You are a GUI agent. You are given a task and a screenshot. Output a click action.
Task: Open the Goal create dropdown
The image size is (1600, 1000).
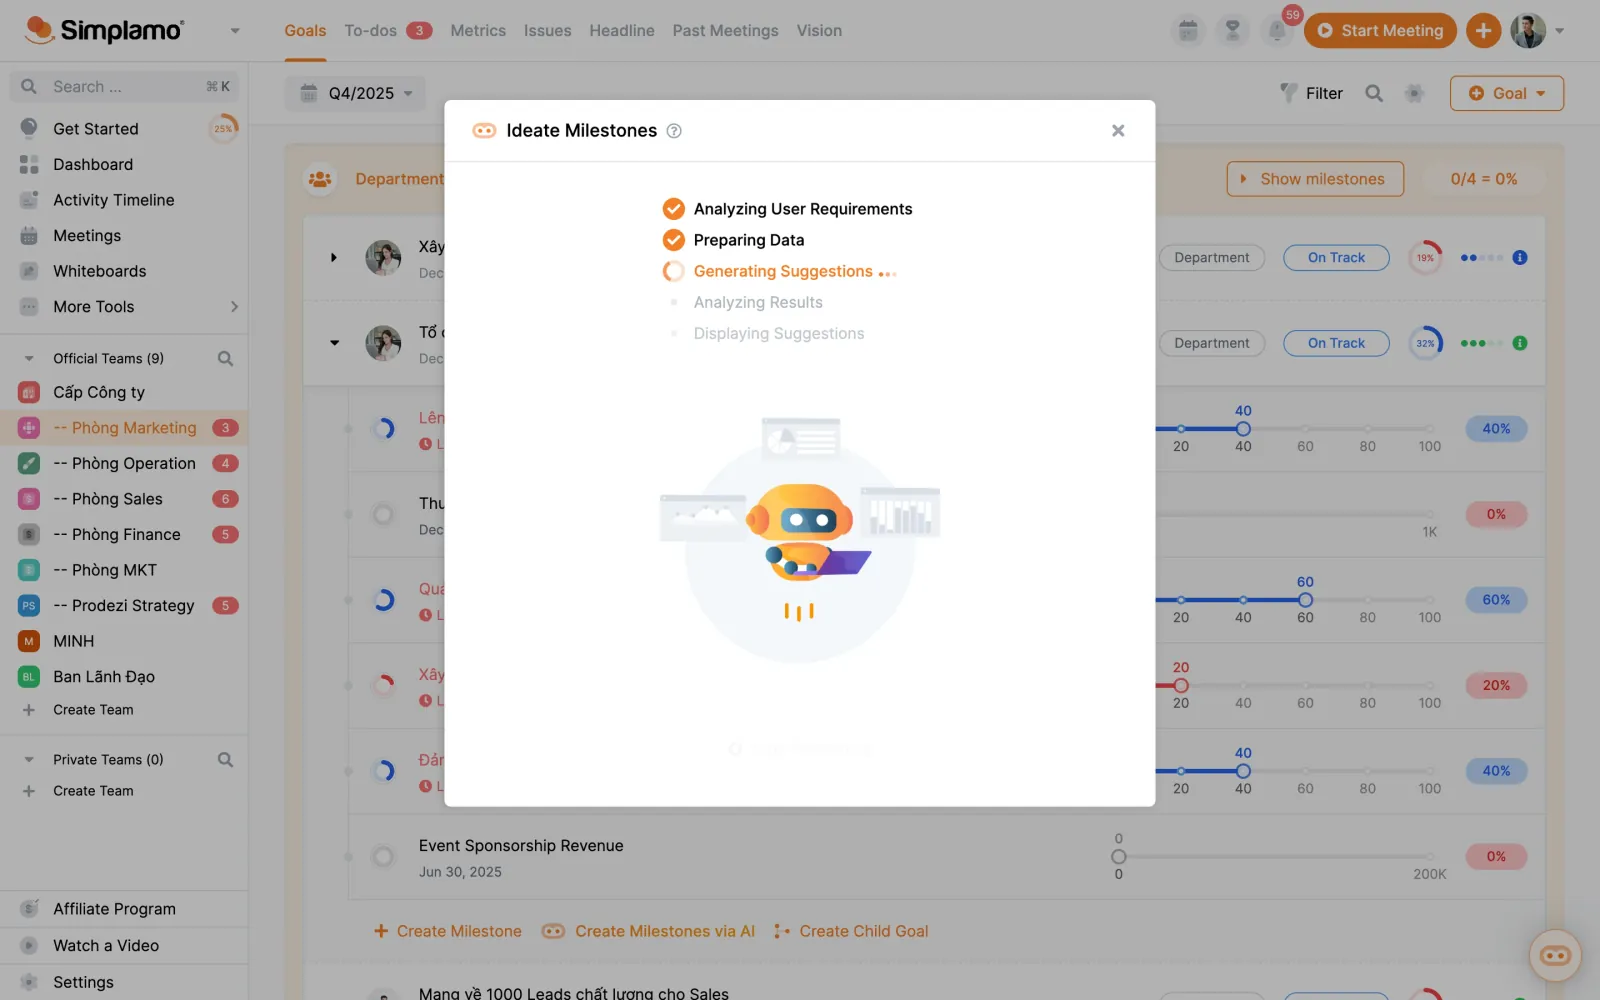coord(1507,93)
